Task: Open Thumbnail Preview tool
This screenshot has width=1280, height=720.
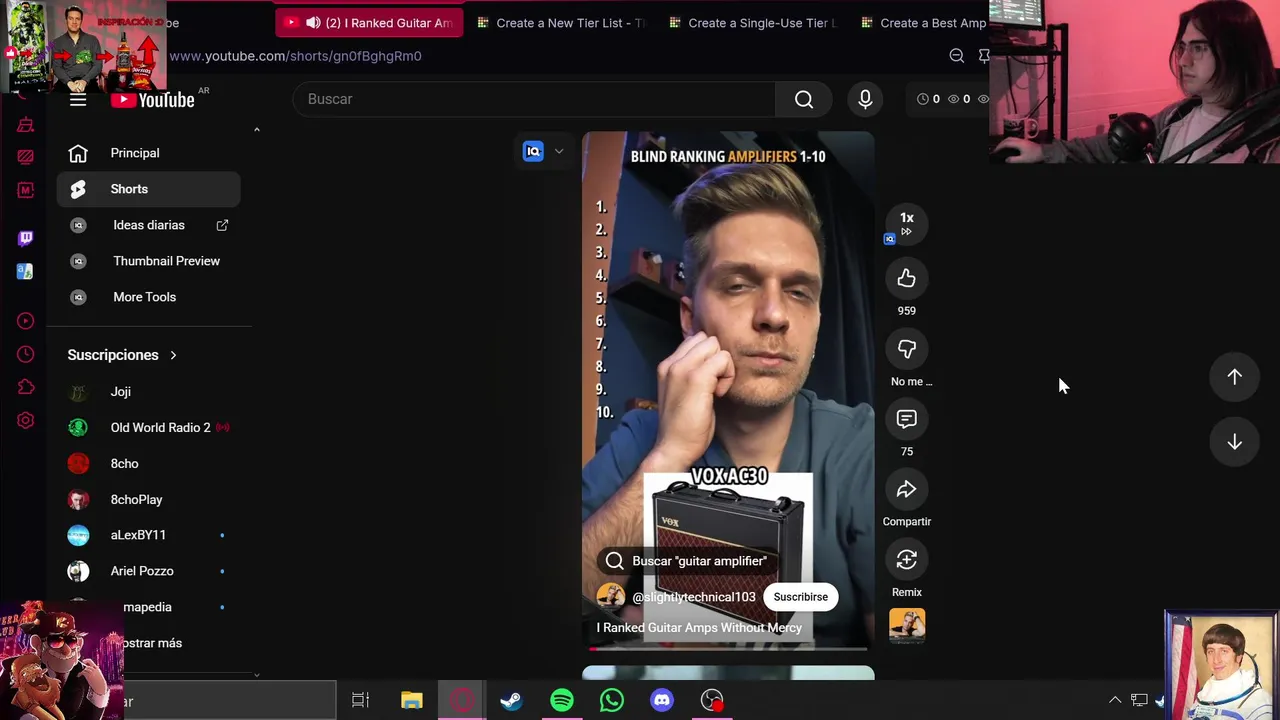Action: [148, 261]
